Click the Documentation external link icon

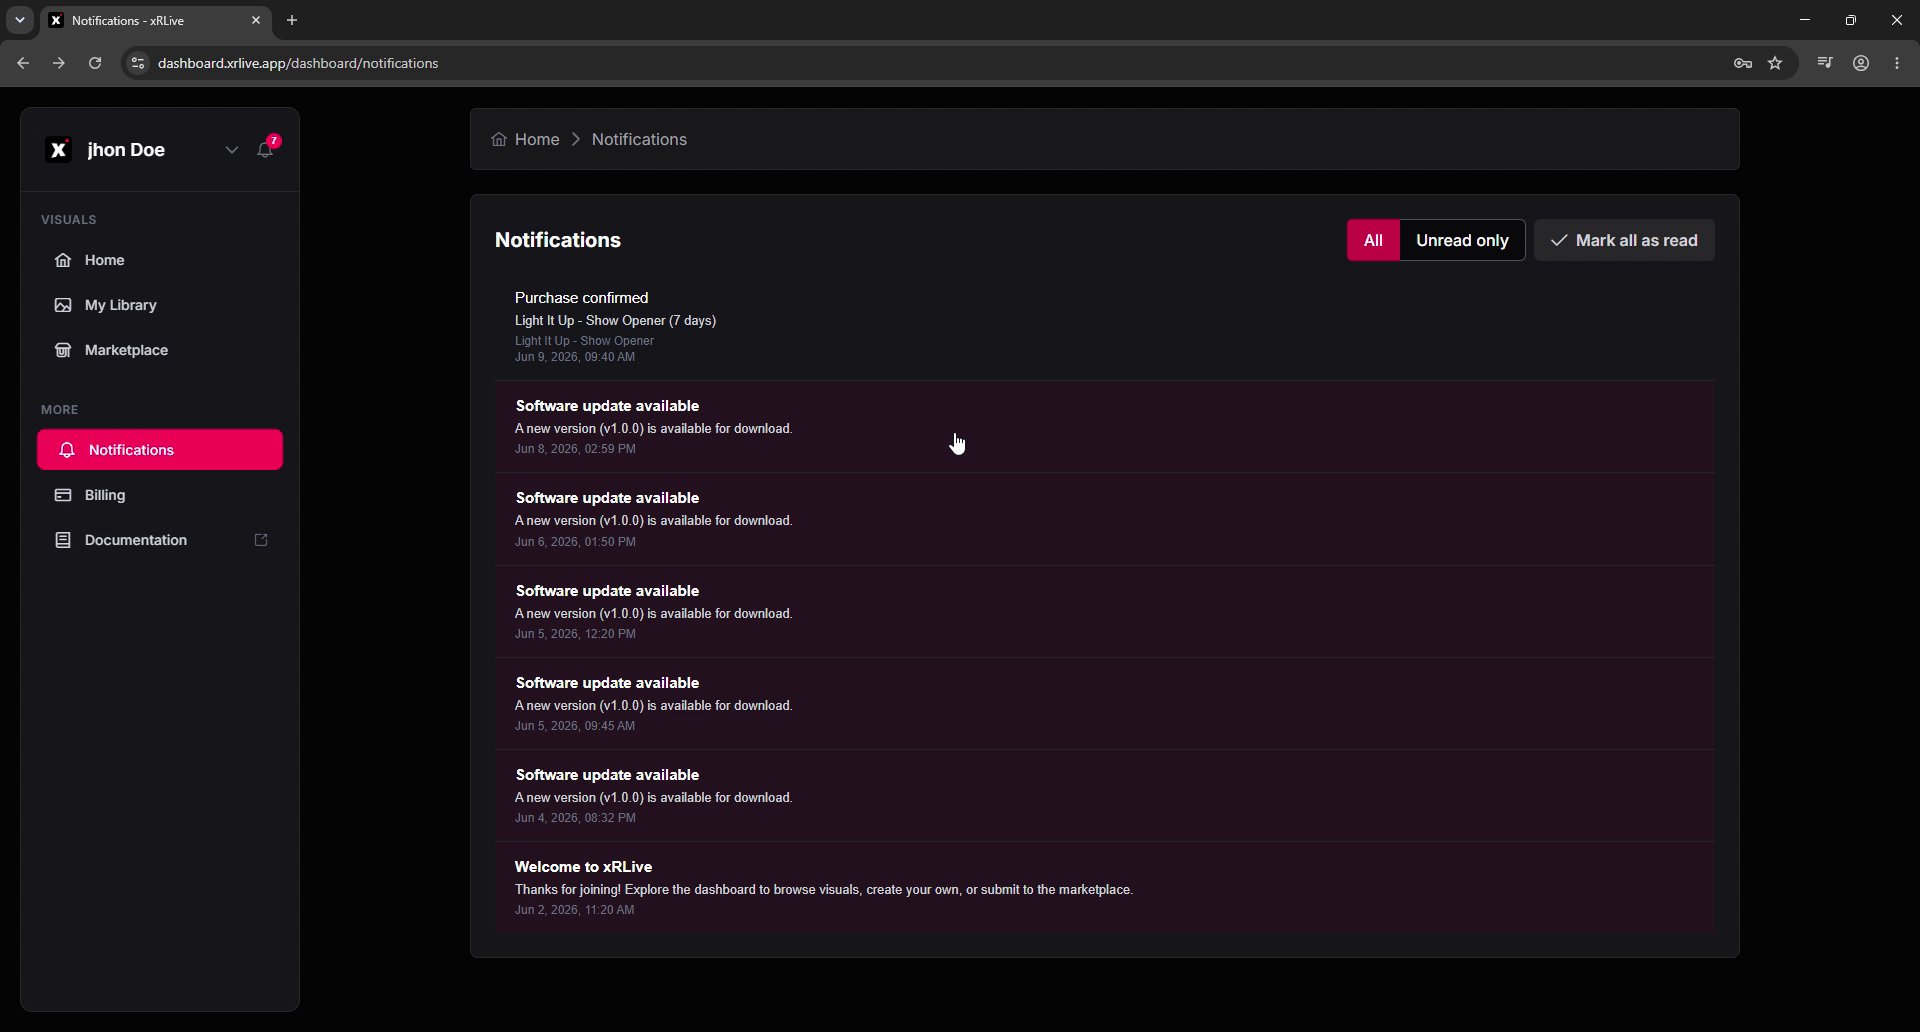pyautogui.click(x=261, y=540)
